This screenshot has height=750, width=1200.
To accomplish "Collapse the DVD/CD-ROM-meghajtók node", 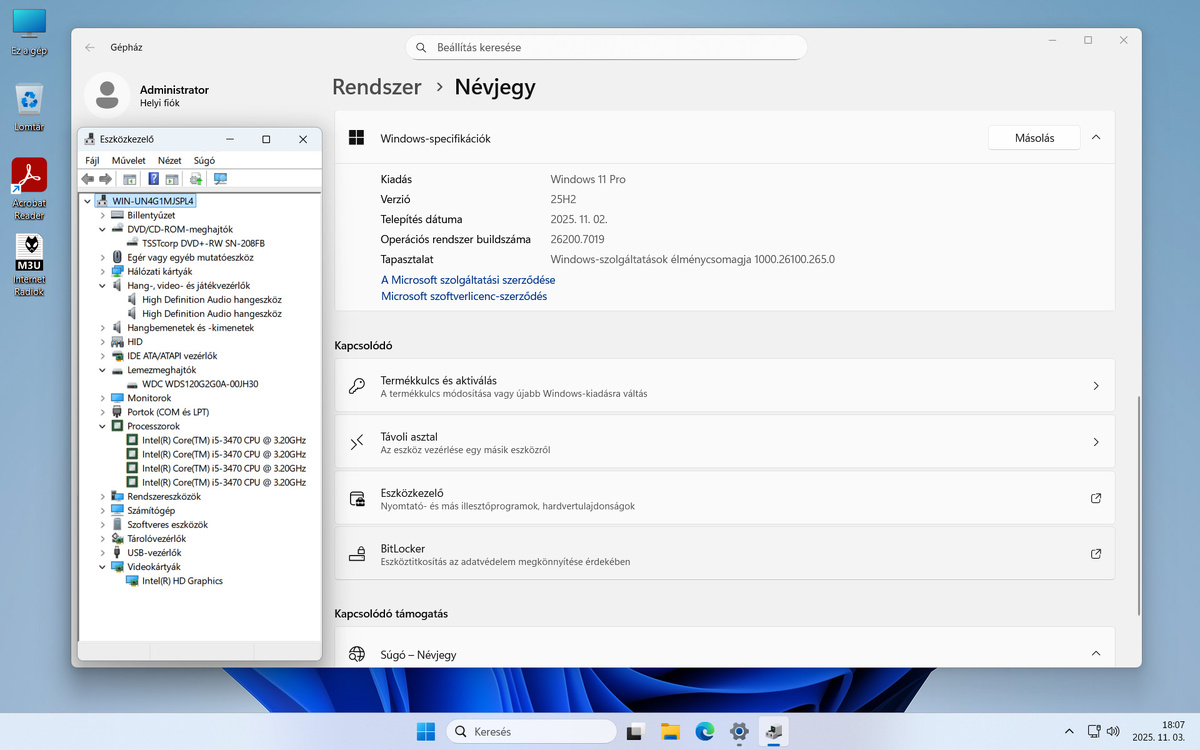I will [x=102, y=229].
